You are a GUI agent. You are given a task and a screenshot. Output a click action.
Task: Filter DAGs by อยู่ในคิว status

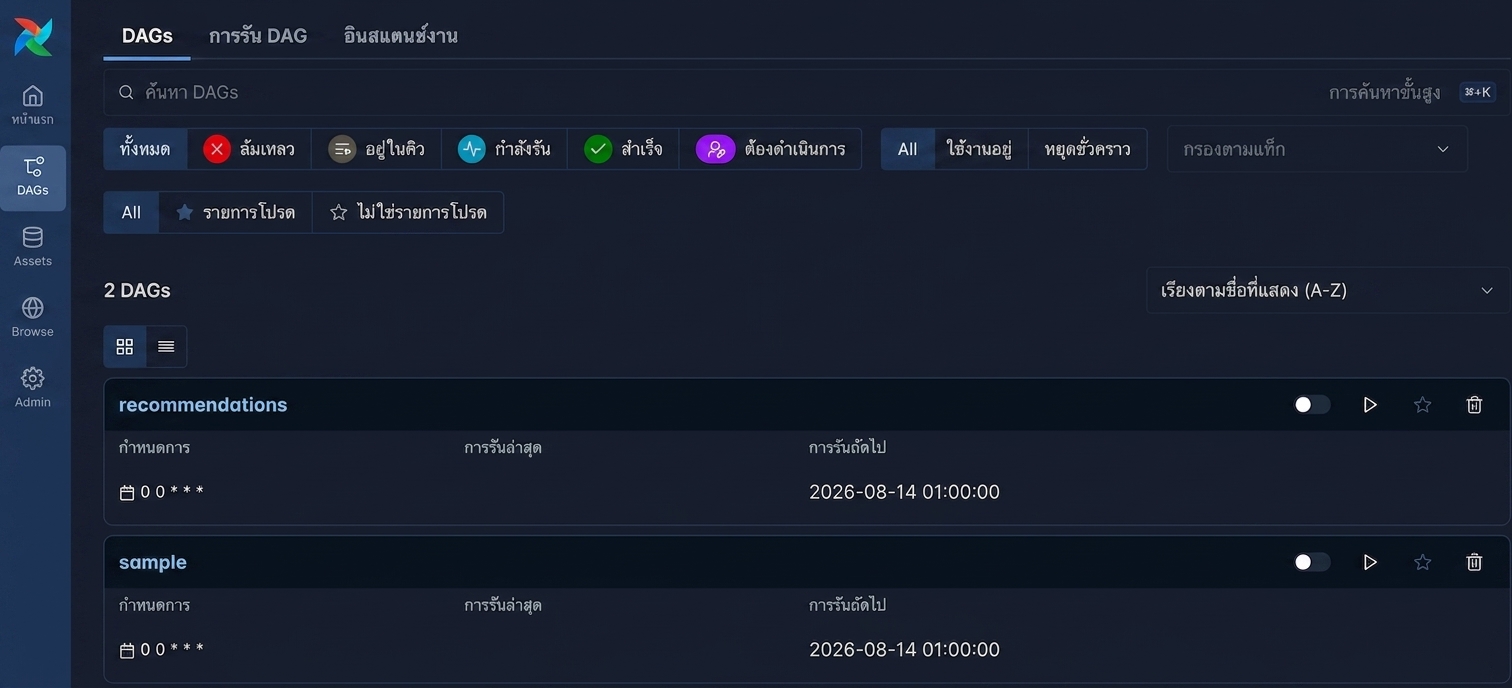(376, 149)
